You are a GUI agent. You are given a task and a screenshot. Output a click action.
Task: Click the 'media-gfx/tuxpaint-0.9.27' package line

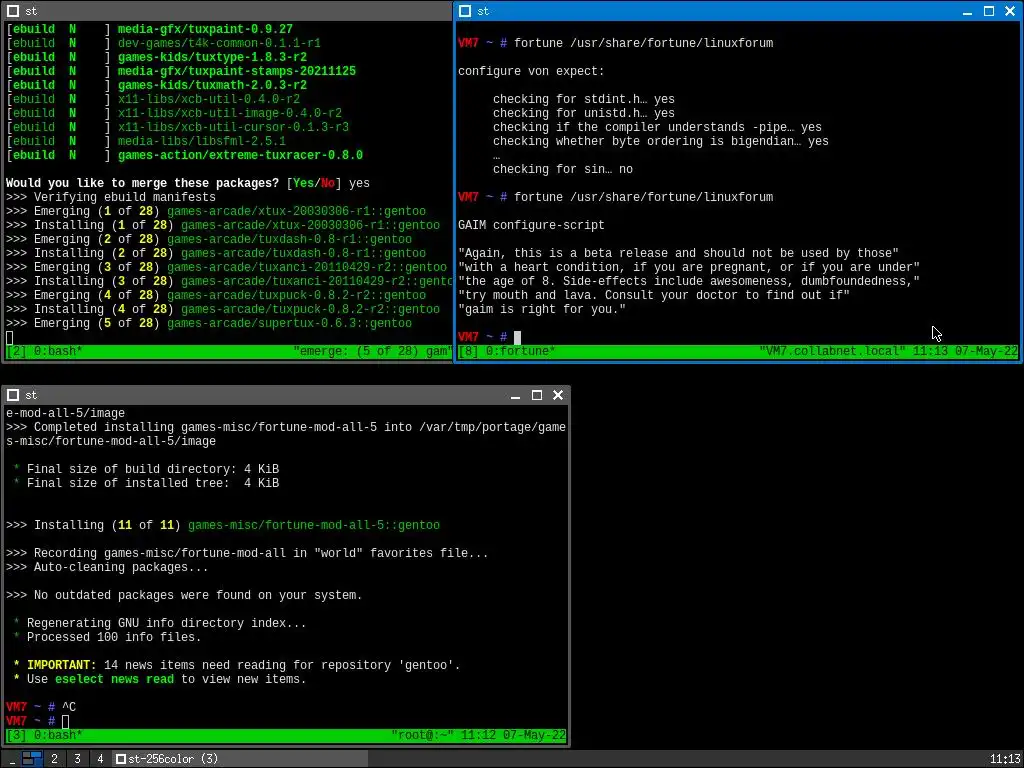205,29
